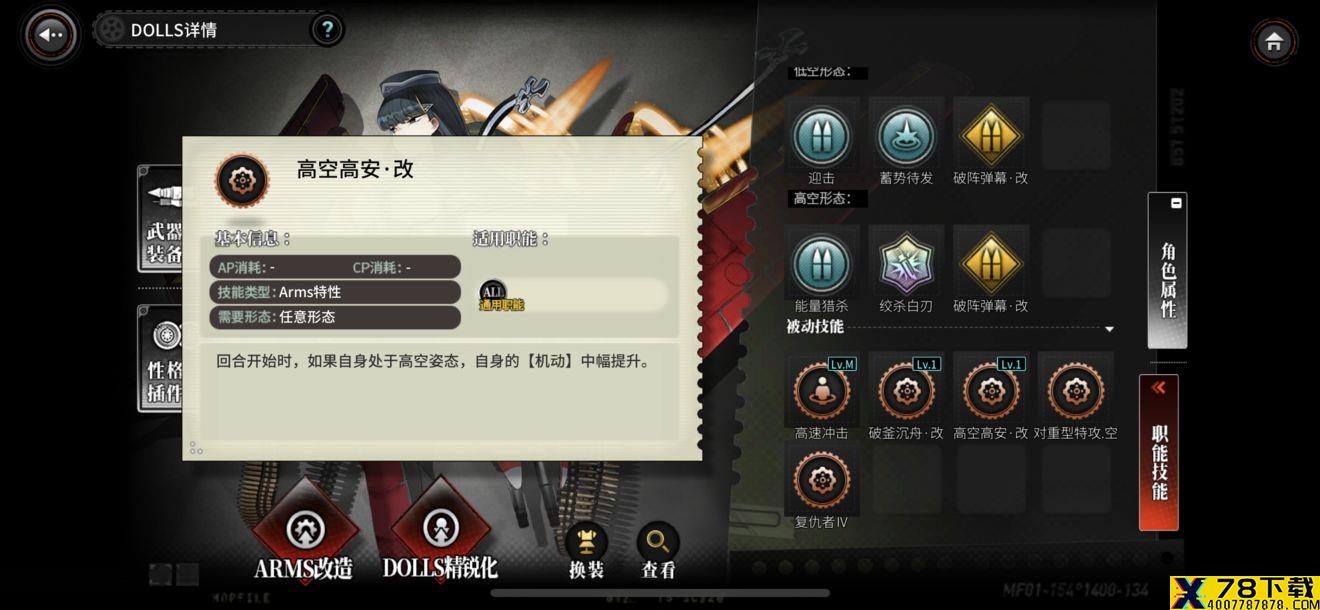Select the 对重型特攻 passive skill icon
This screenshot has width=1320, height=610.
coord(1075,391)
